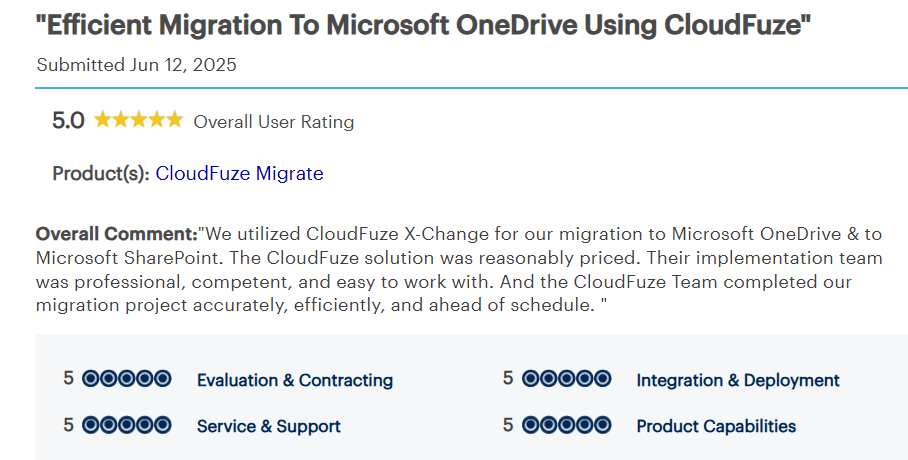Click the last gold star in overall rating
This screenshot has width=908, height=460.
pos(175,121)
